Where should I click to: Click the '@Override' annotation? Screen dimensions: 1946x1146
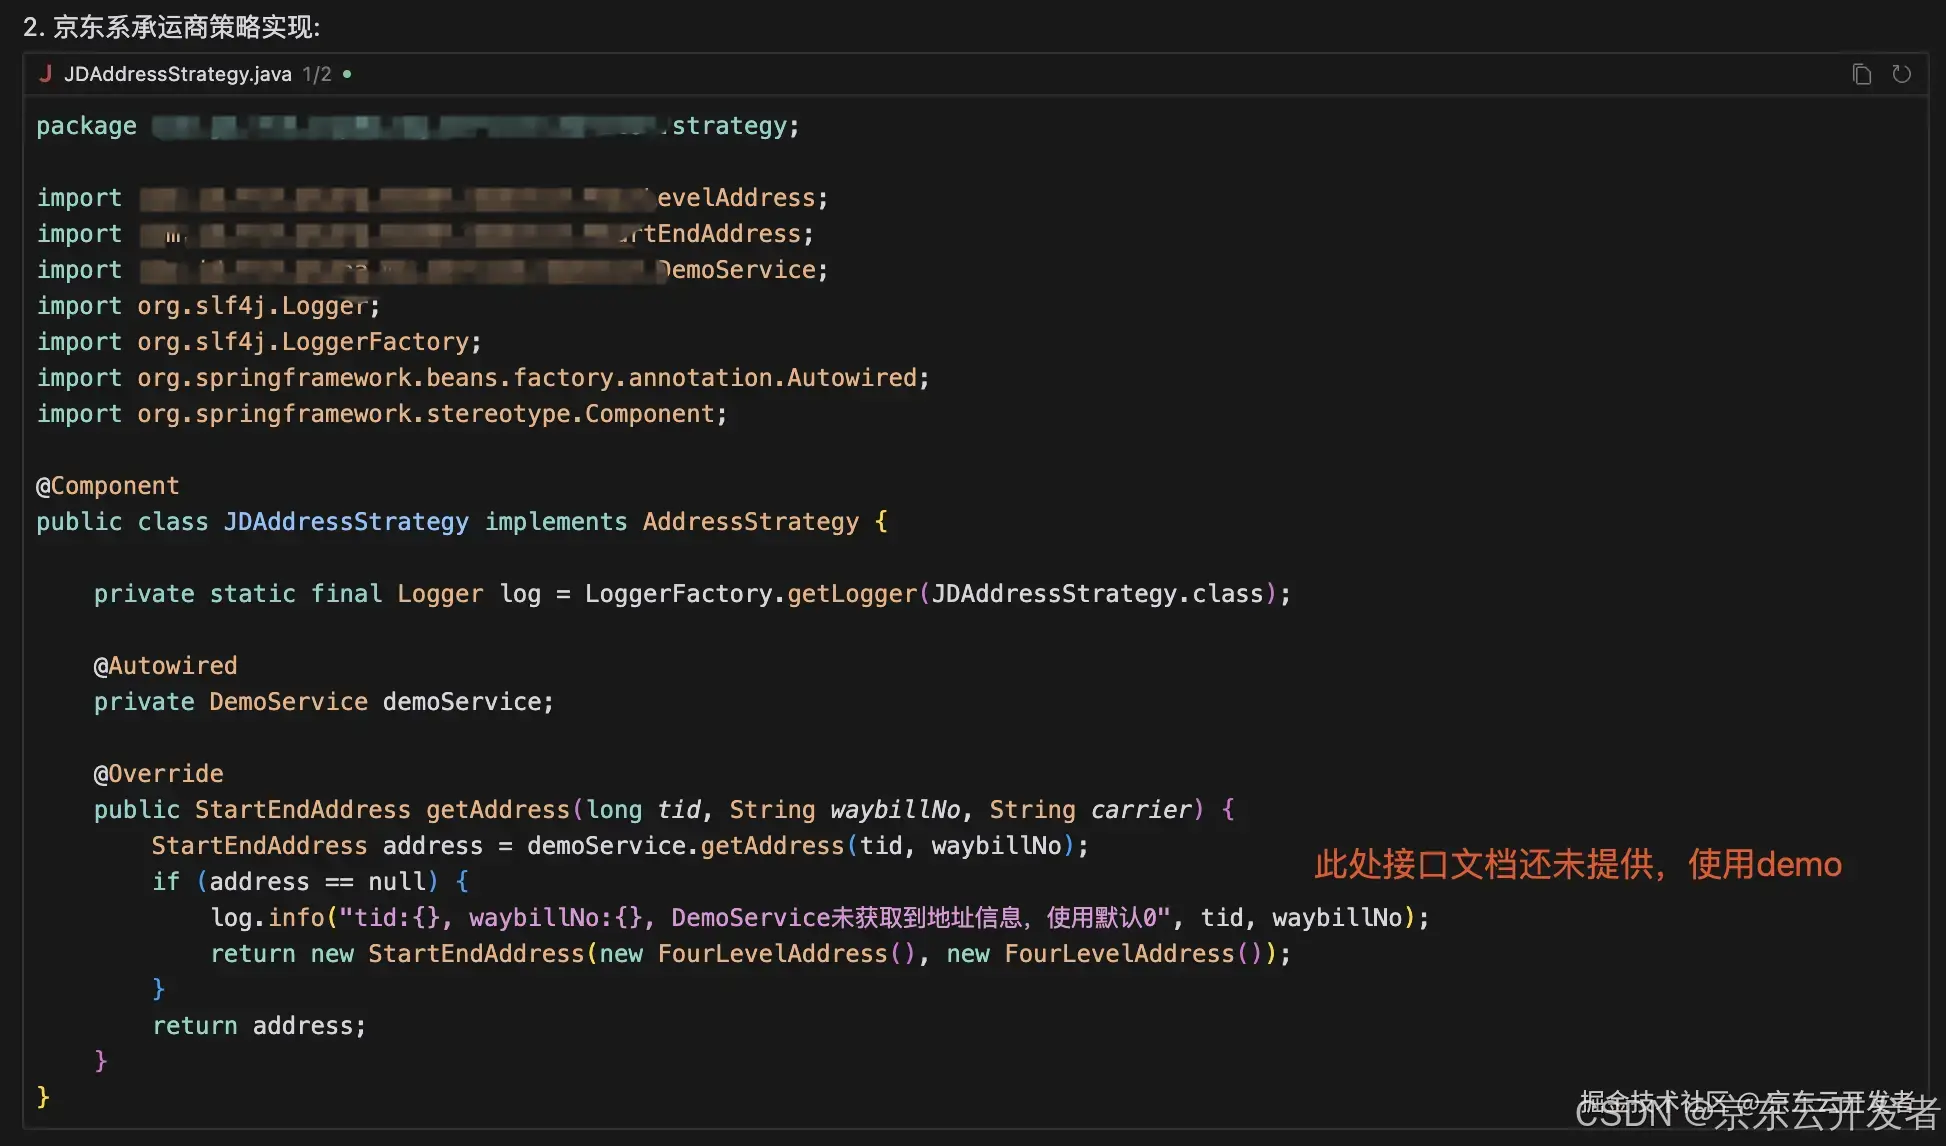pyautogui.click(x=158, y=774)
